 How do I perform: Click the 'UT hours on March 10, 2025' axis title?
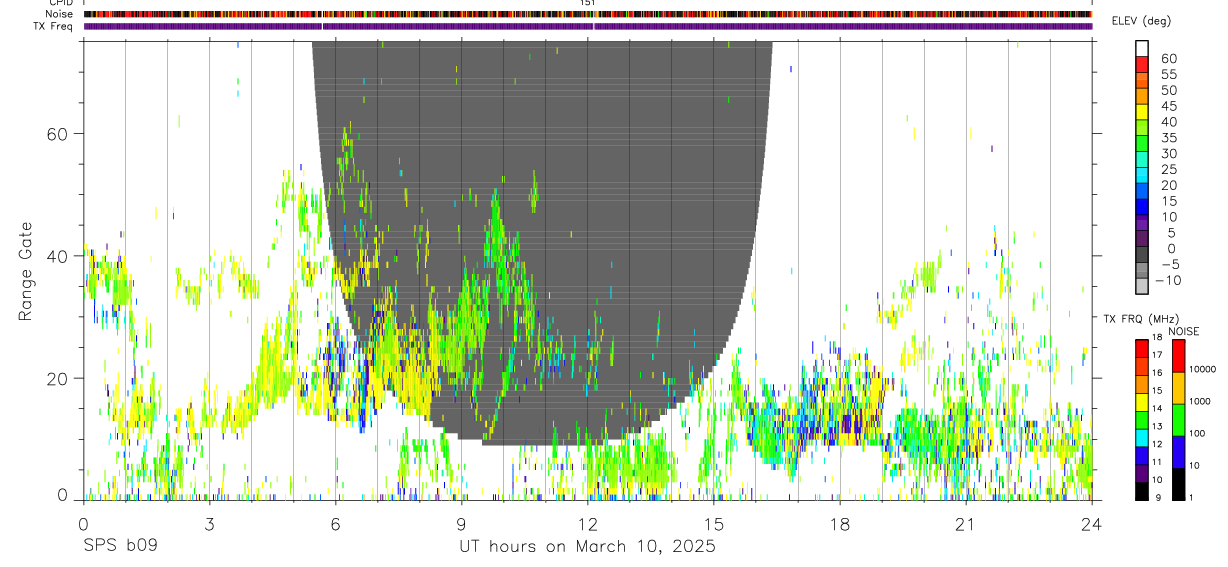point(587,547)
